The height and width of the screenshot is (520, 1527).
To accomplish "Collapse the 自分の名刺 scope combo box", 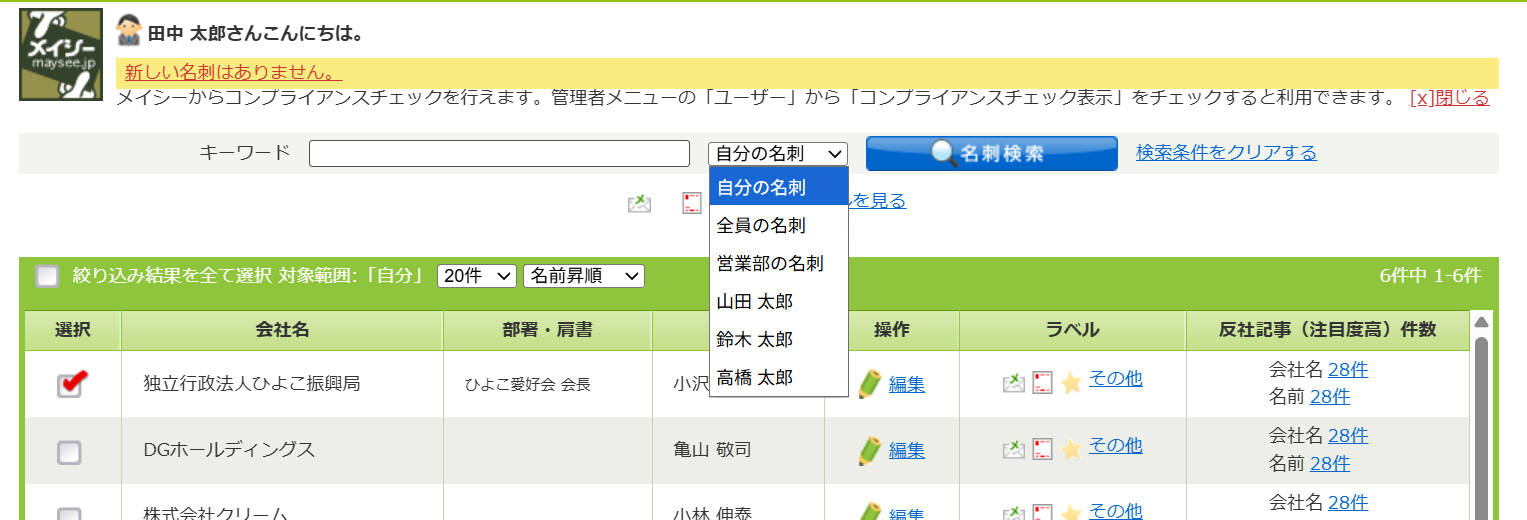I will (778, 153).
